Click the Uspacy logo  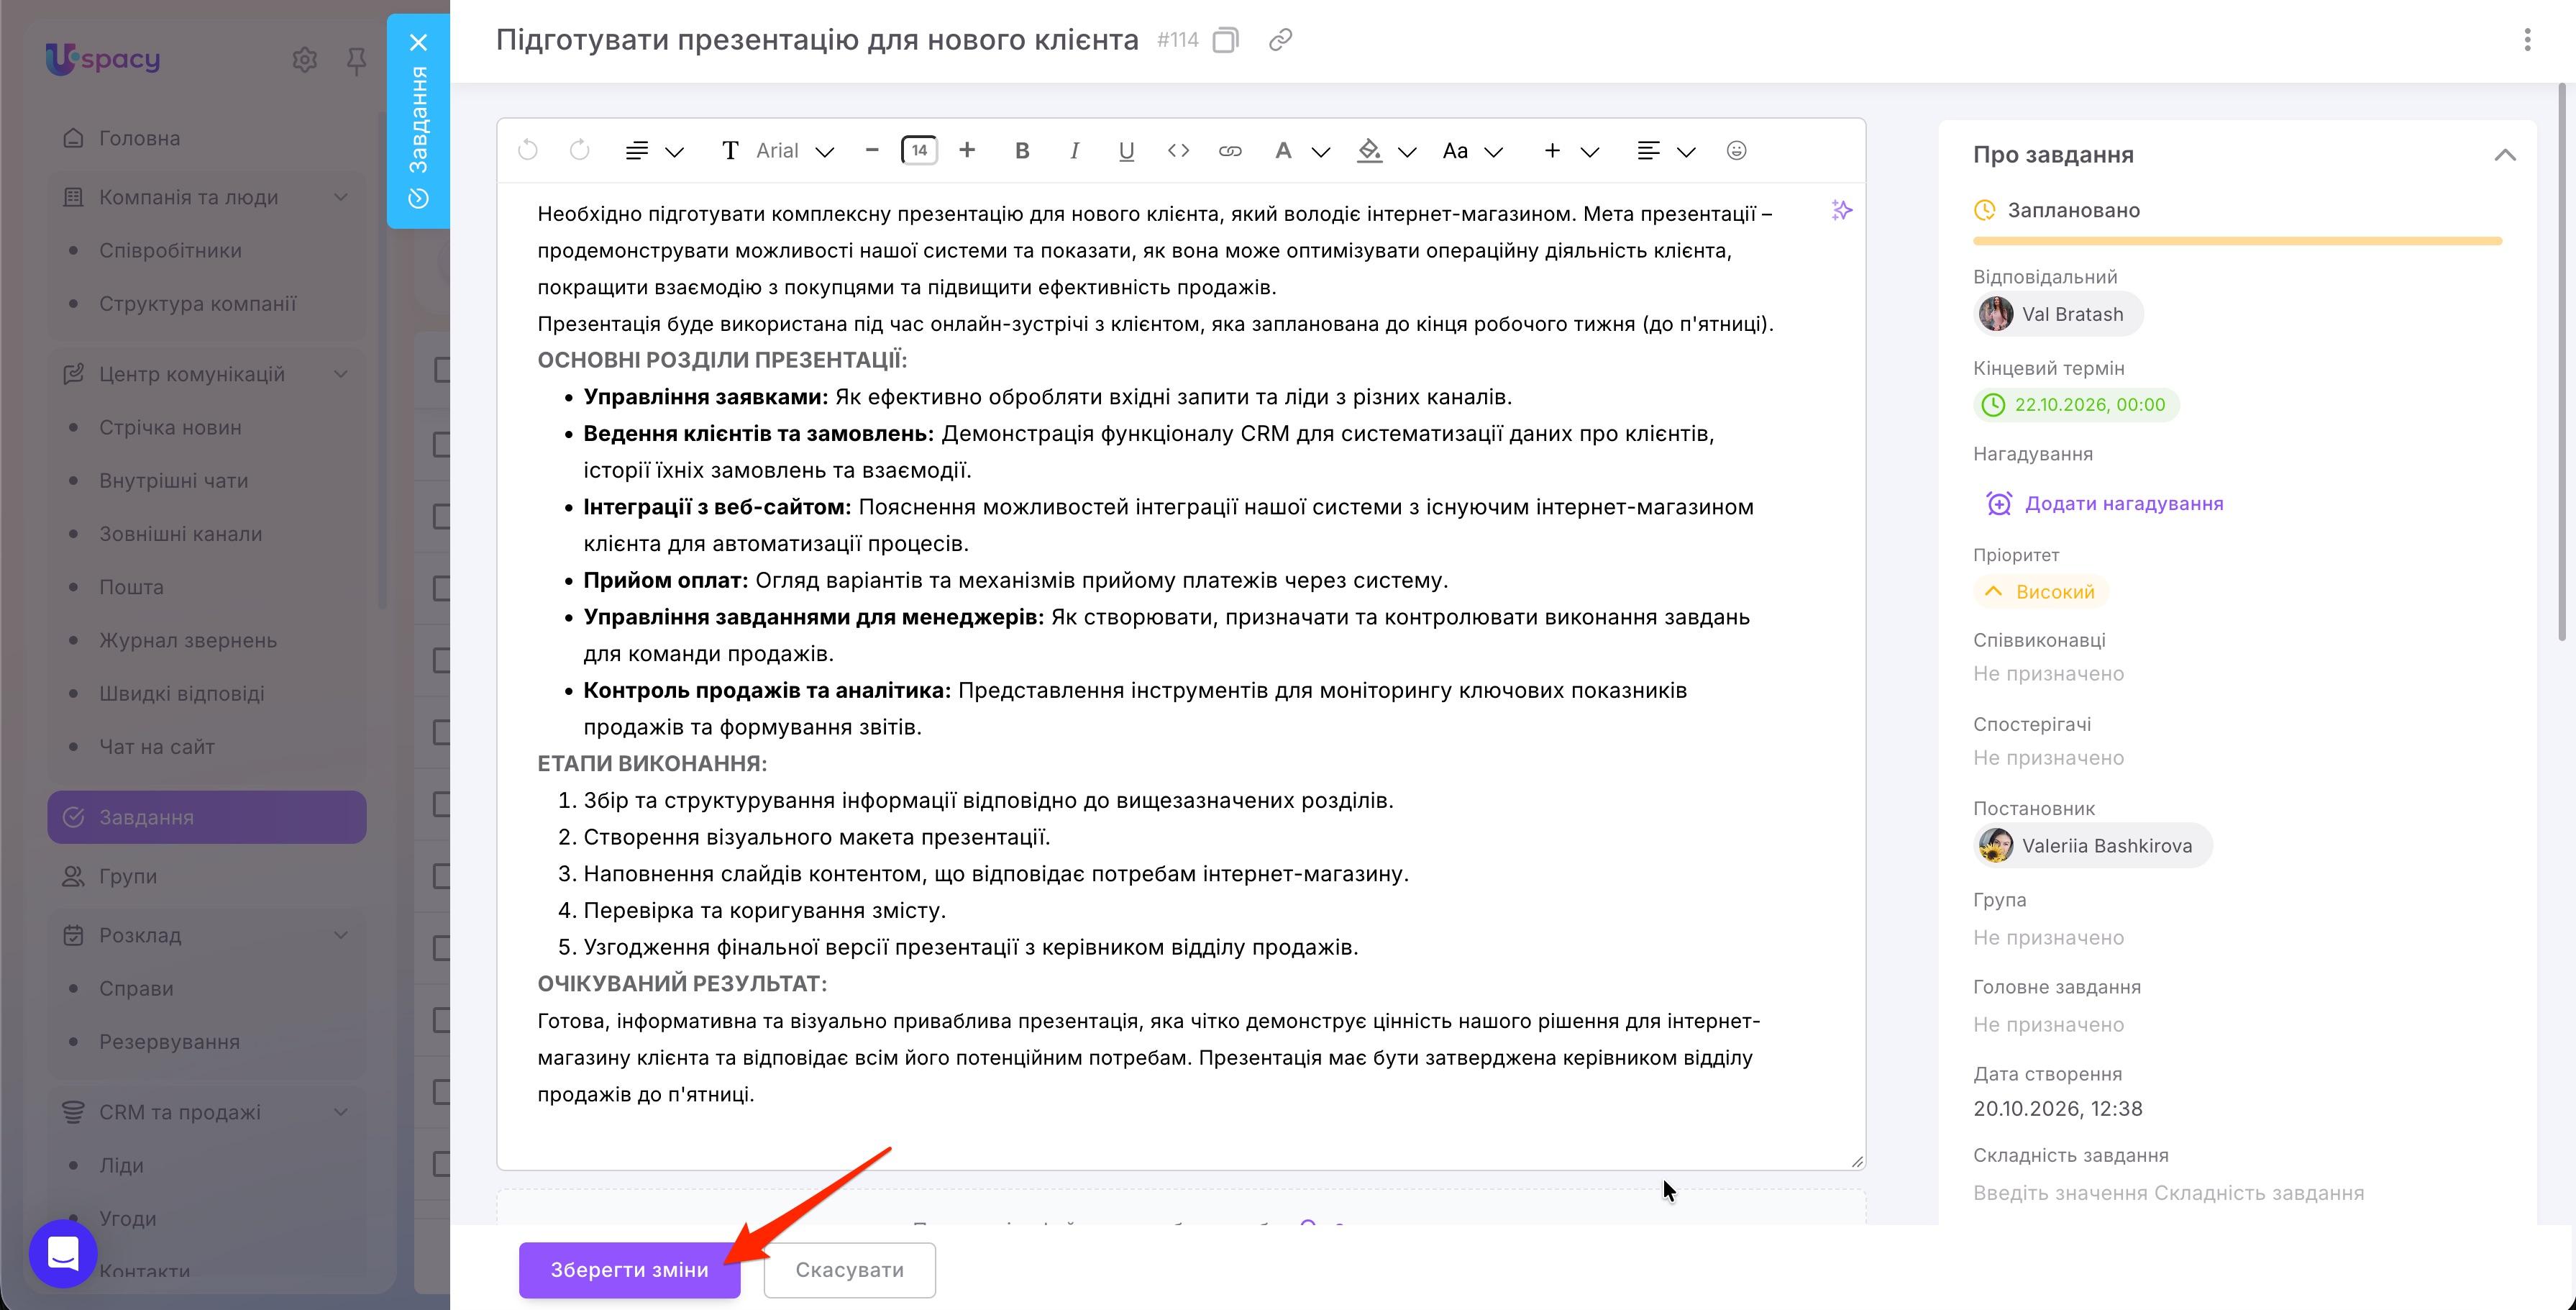tap(103, 59)
